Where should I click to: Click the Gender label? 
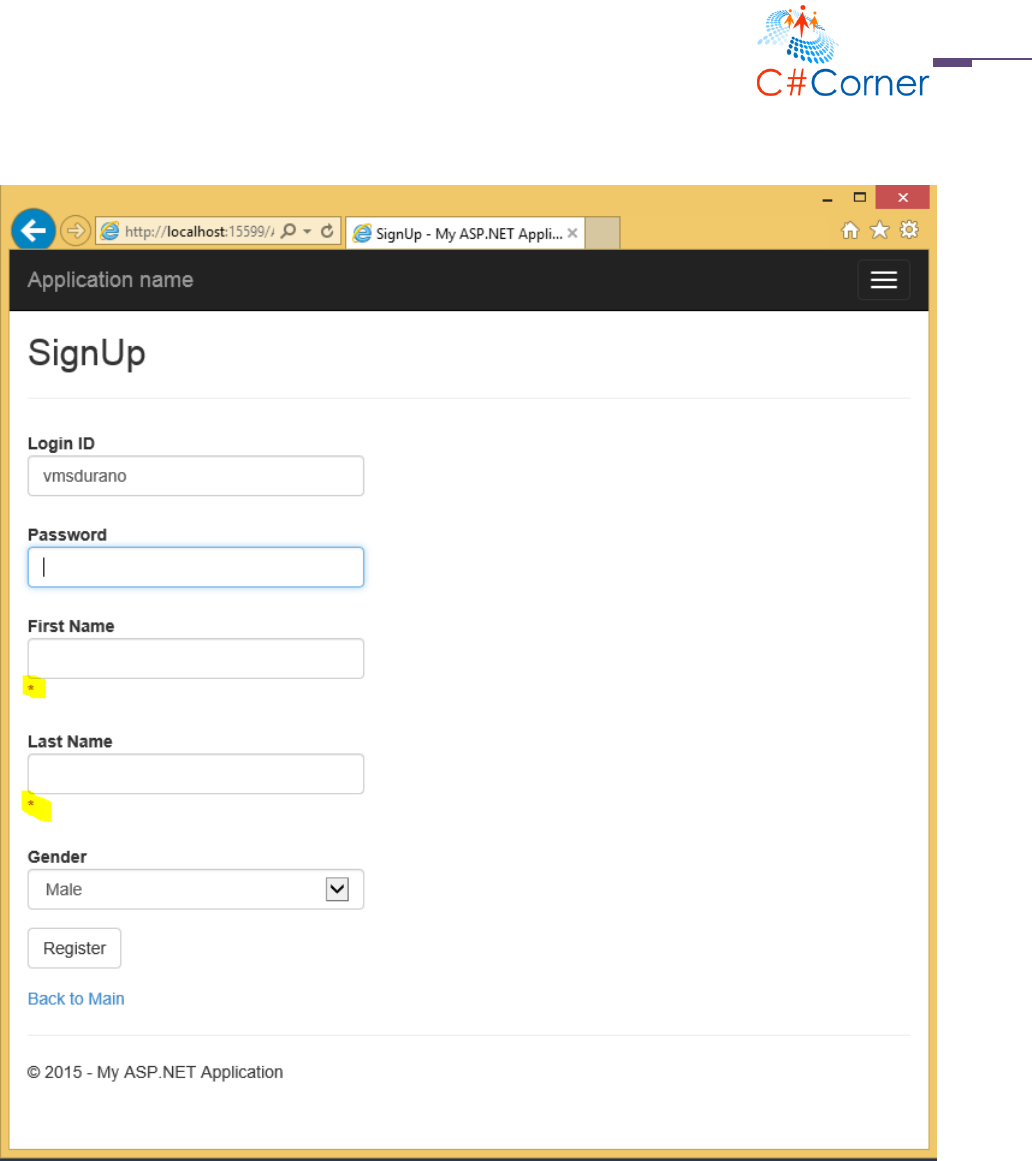57,857
